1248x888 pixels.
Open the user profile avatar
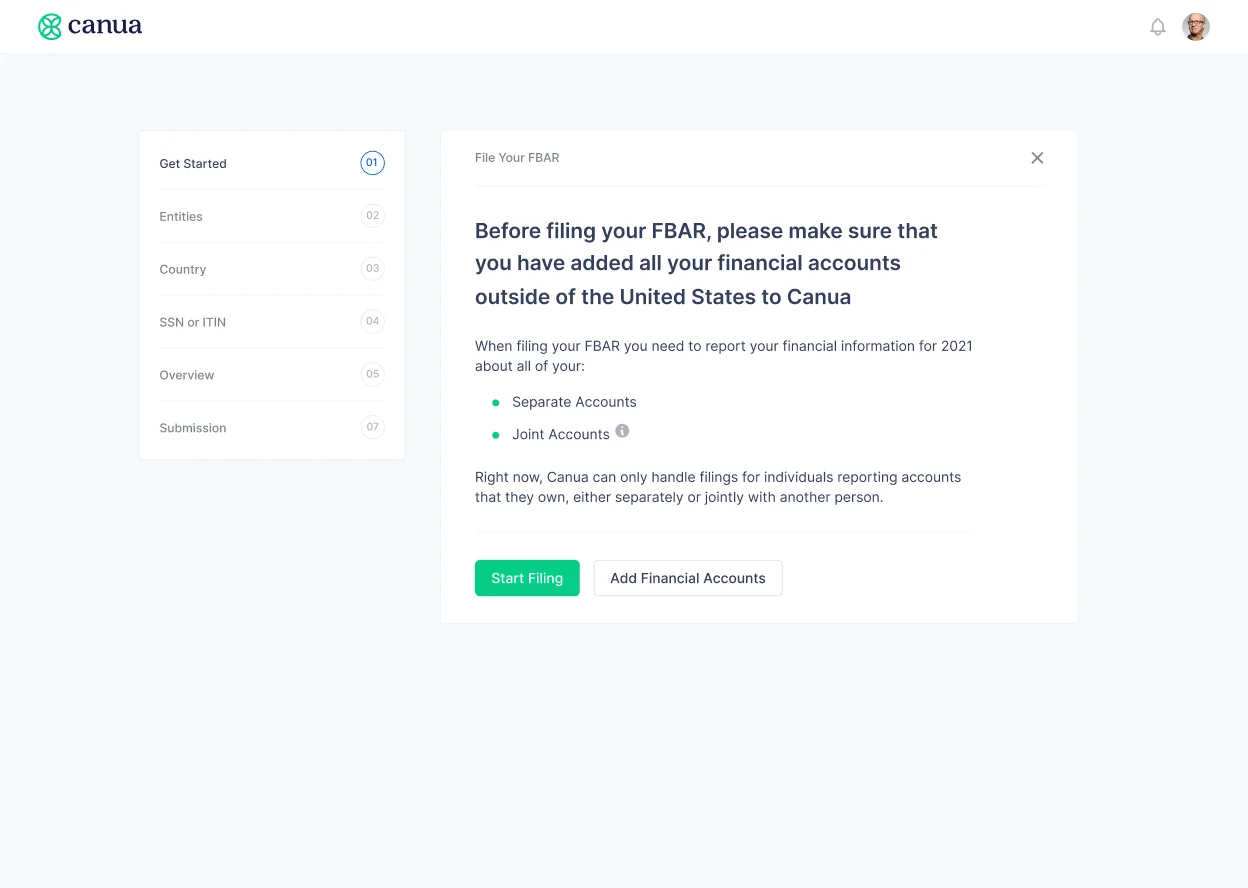point(1196,27)
